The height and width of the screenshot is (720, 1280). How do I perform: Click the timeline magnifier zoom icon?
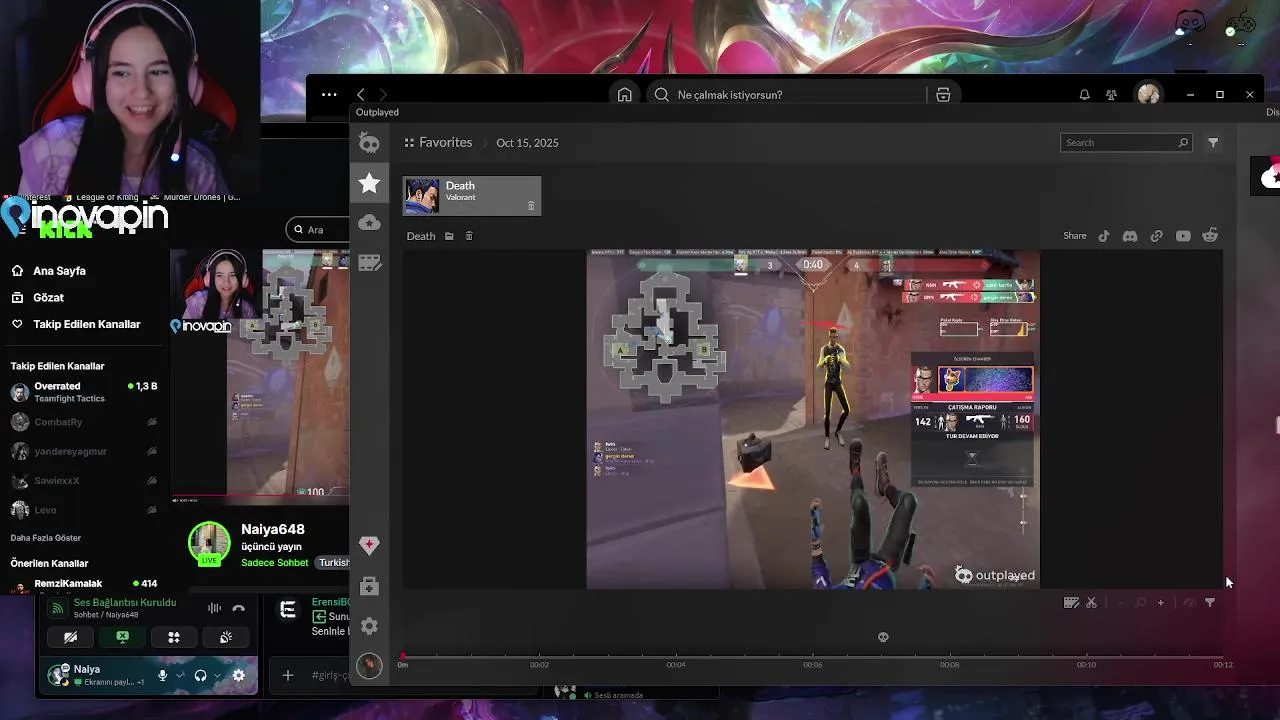pos(1140,603)
